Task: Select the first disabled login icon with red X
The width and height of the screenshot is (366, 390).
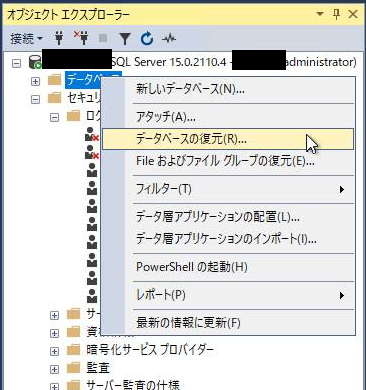Action: pos(92,135)
